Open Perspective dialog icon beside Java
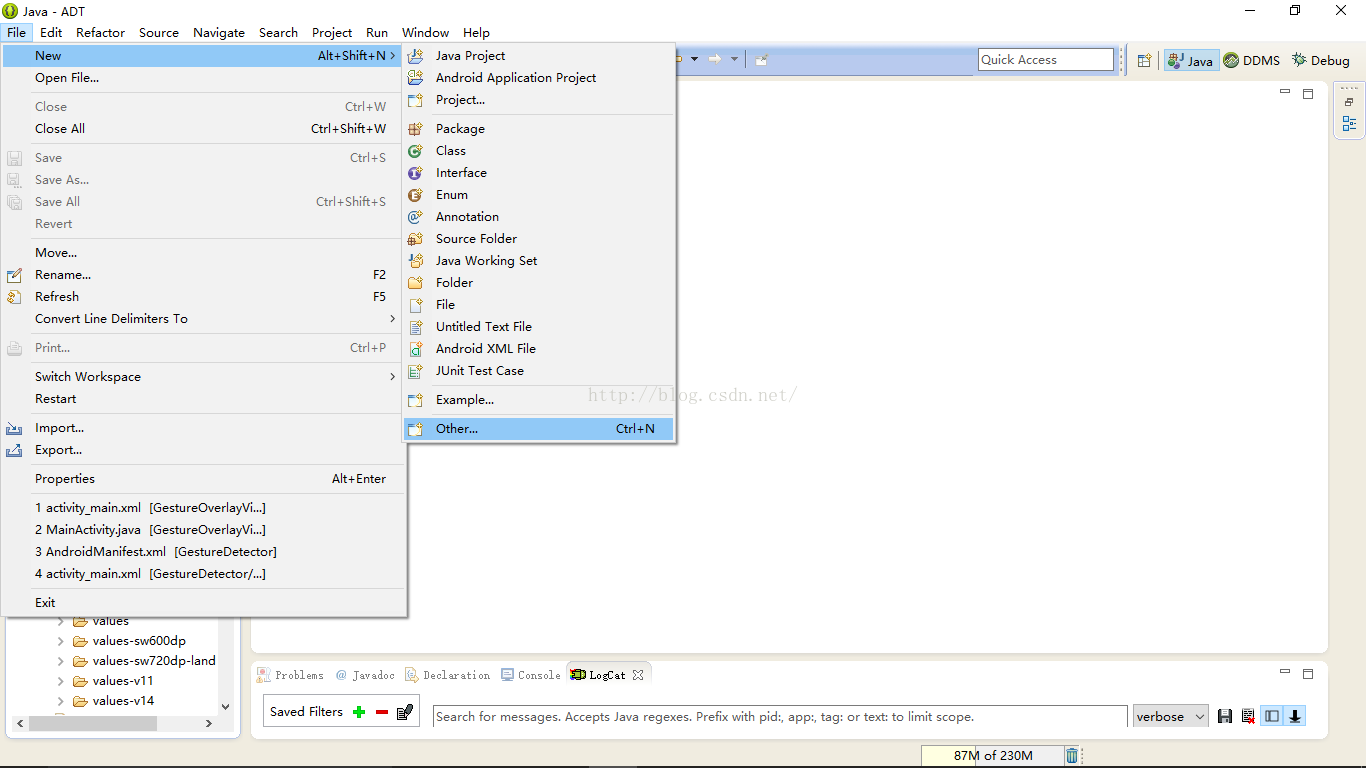1366x768 pixels. tap(1144, 60)
